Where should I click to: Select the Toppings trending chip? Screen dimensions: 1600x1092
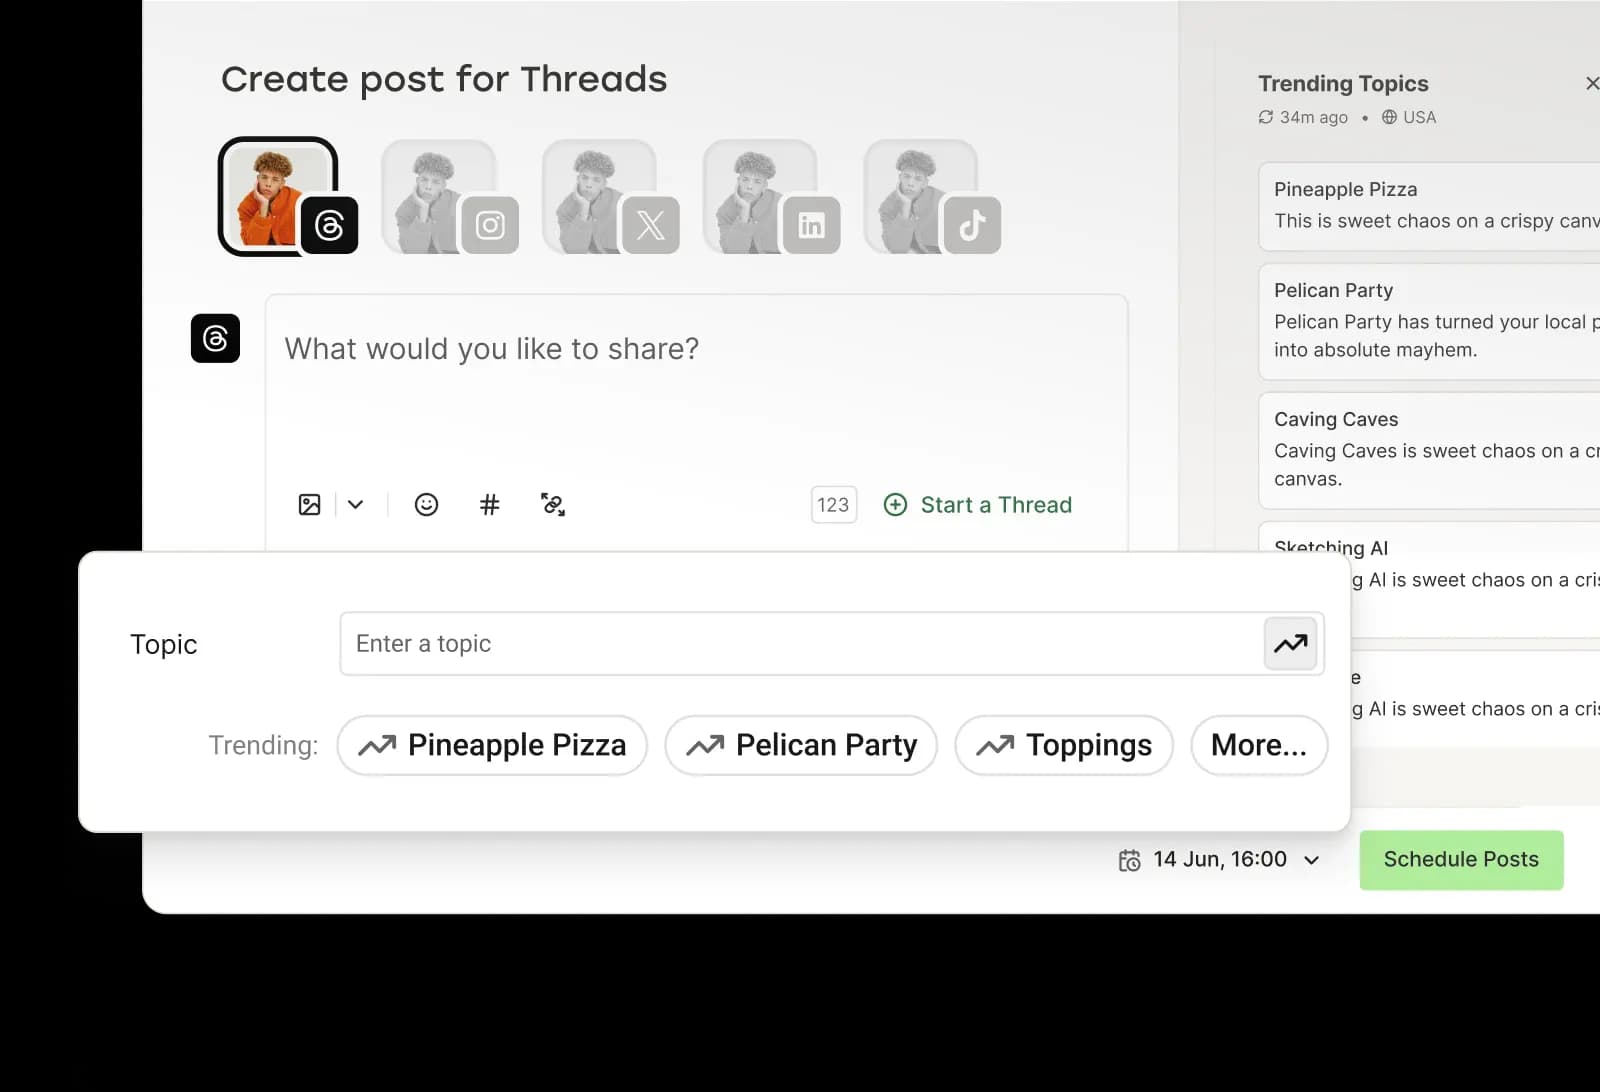click(x=1063, y=745)
